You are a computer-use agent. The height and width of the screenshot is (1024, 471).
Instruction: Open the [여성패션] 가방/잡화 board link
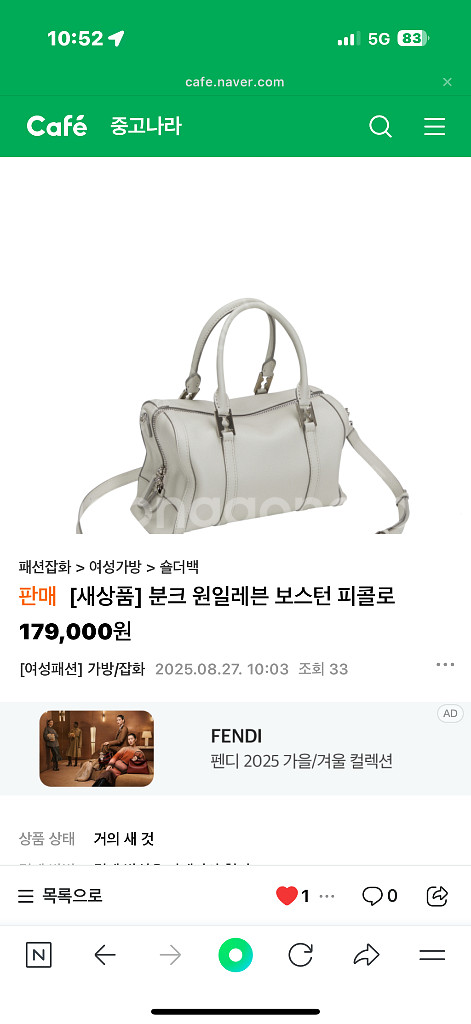tap(82, 669)
